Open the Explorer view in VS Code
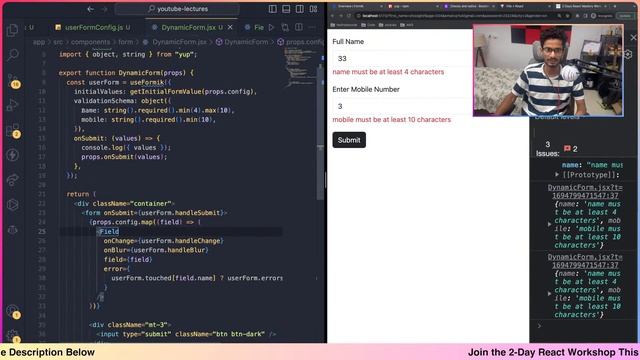This screenshot has height=360, width=640. point(13,29)
